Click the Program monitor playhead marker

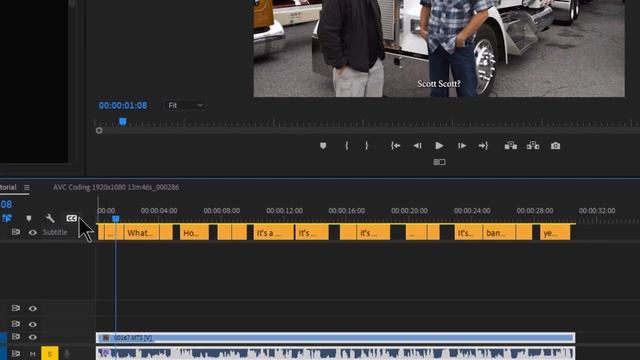coord(122,121)
